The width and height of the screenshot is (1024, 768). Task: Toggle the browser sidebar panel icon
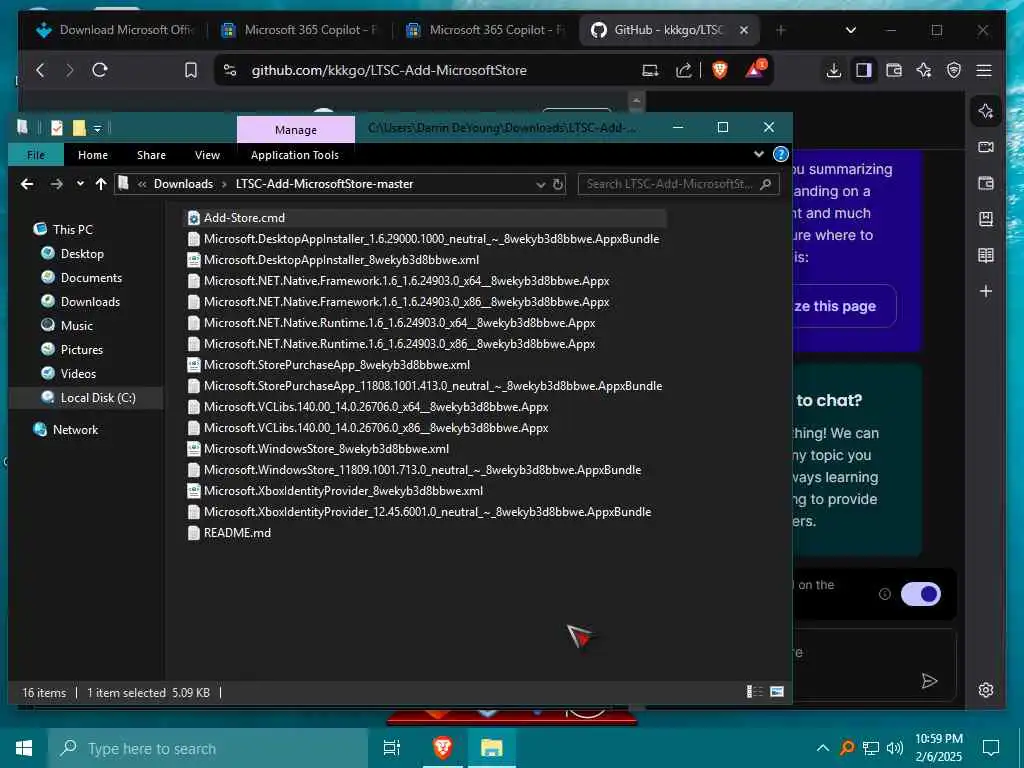pyautogui.click(x=863, y=70)
